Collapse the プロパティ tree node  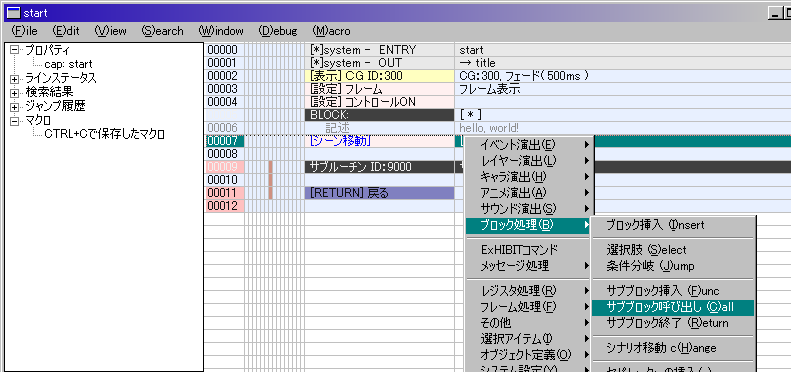click(14, 50)
